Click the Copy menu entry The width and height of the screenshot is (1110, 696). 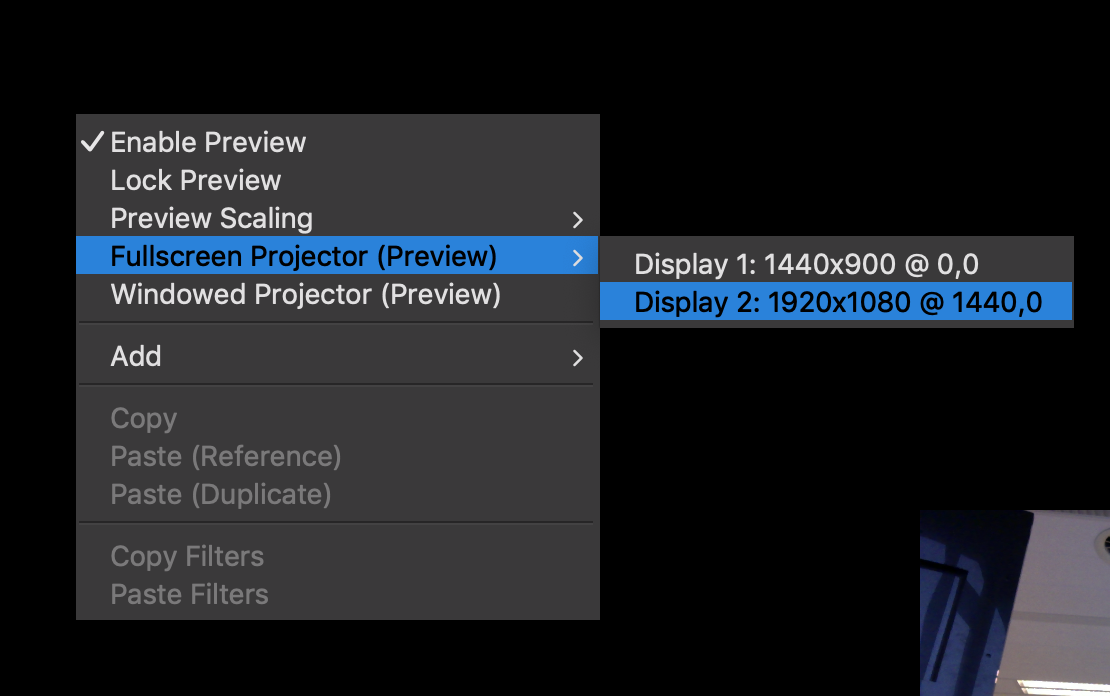click(144, 418)
